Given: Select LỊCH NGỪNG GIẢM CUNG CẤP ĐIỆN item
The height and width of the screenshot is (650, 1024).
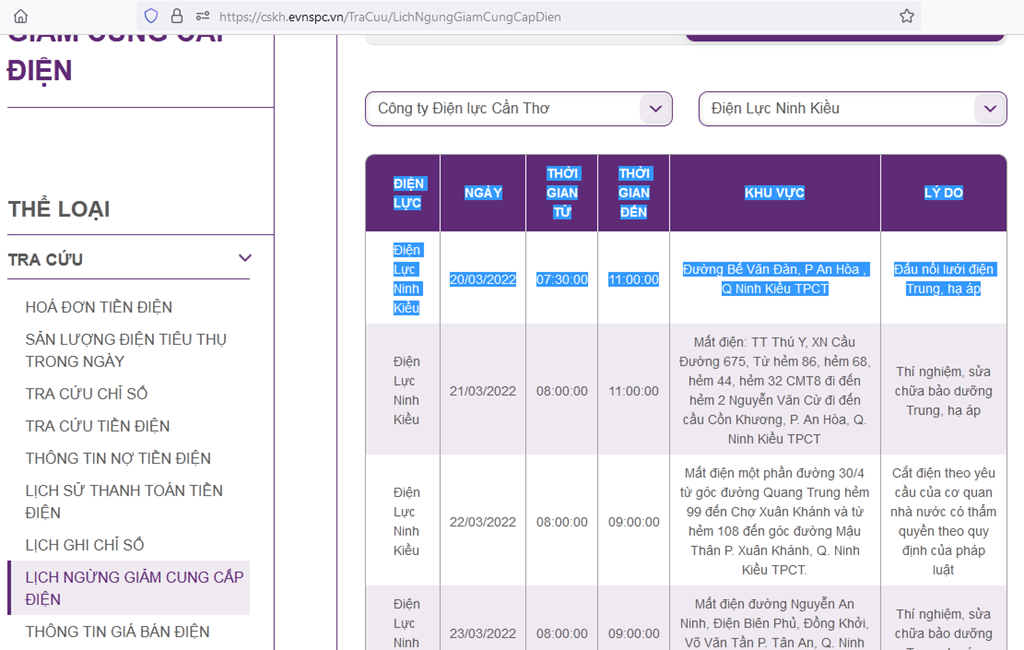Looking at the screenshot, I should [x=134, y=588].
